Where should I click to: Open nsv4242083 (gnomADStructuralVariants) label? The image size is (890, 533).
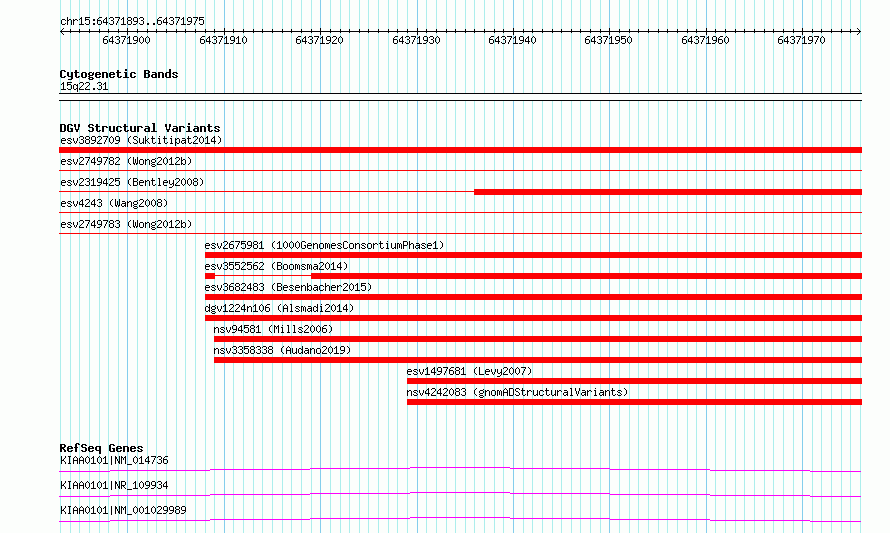pyautogui.click(x=517, y=392)
